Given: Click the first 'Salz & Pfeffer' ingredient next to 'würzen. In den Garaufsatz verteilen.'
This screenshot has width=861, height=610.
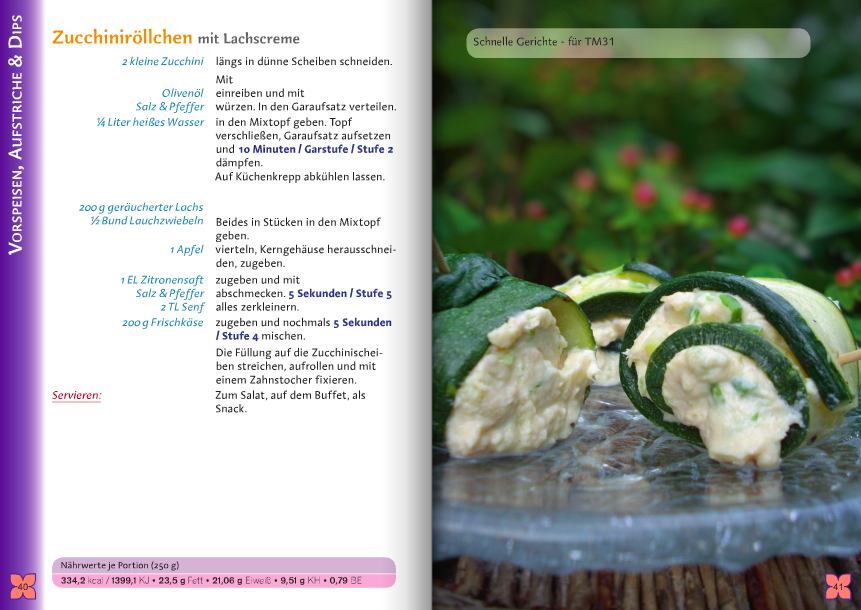Looking at the screenshot, I should [170, 107].
